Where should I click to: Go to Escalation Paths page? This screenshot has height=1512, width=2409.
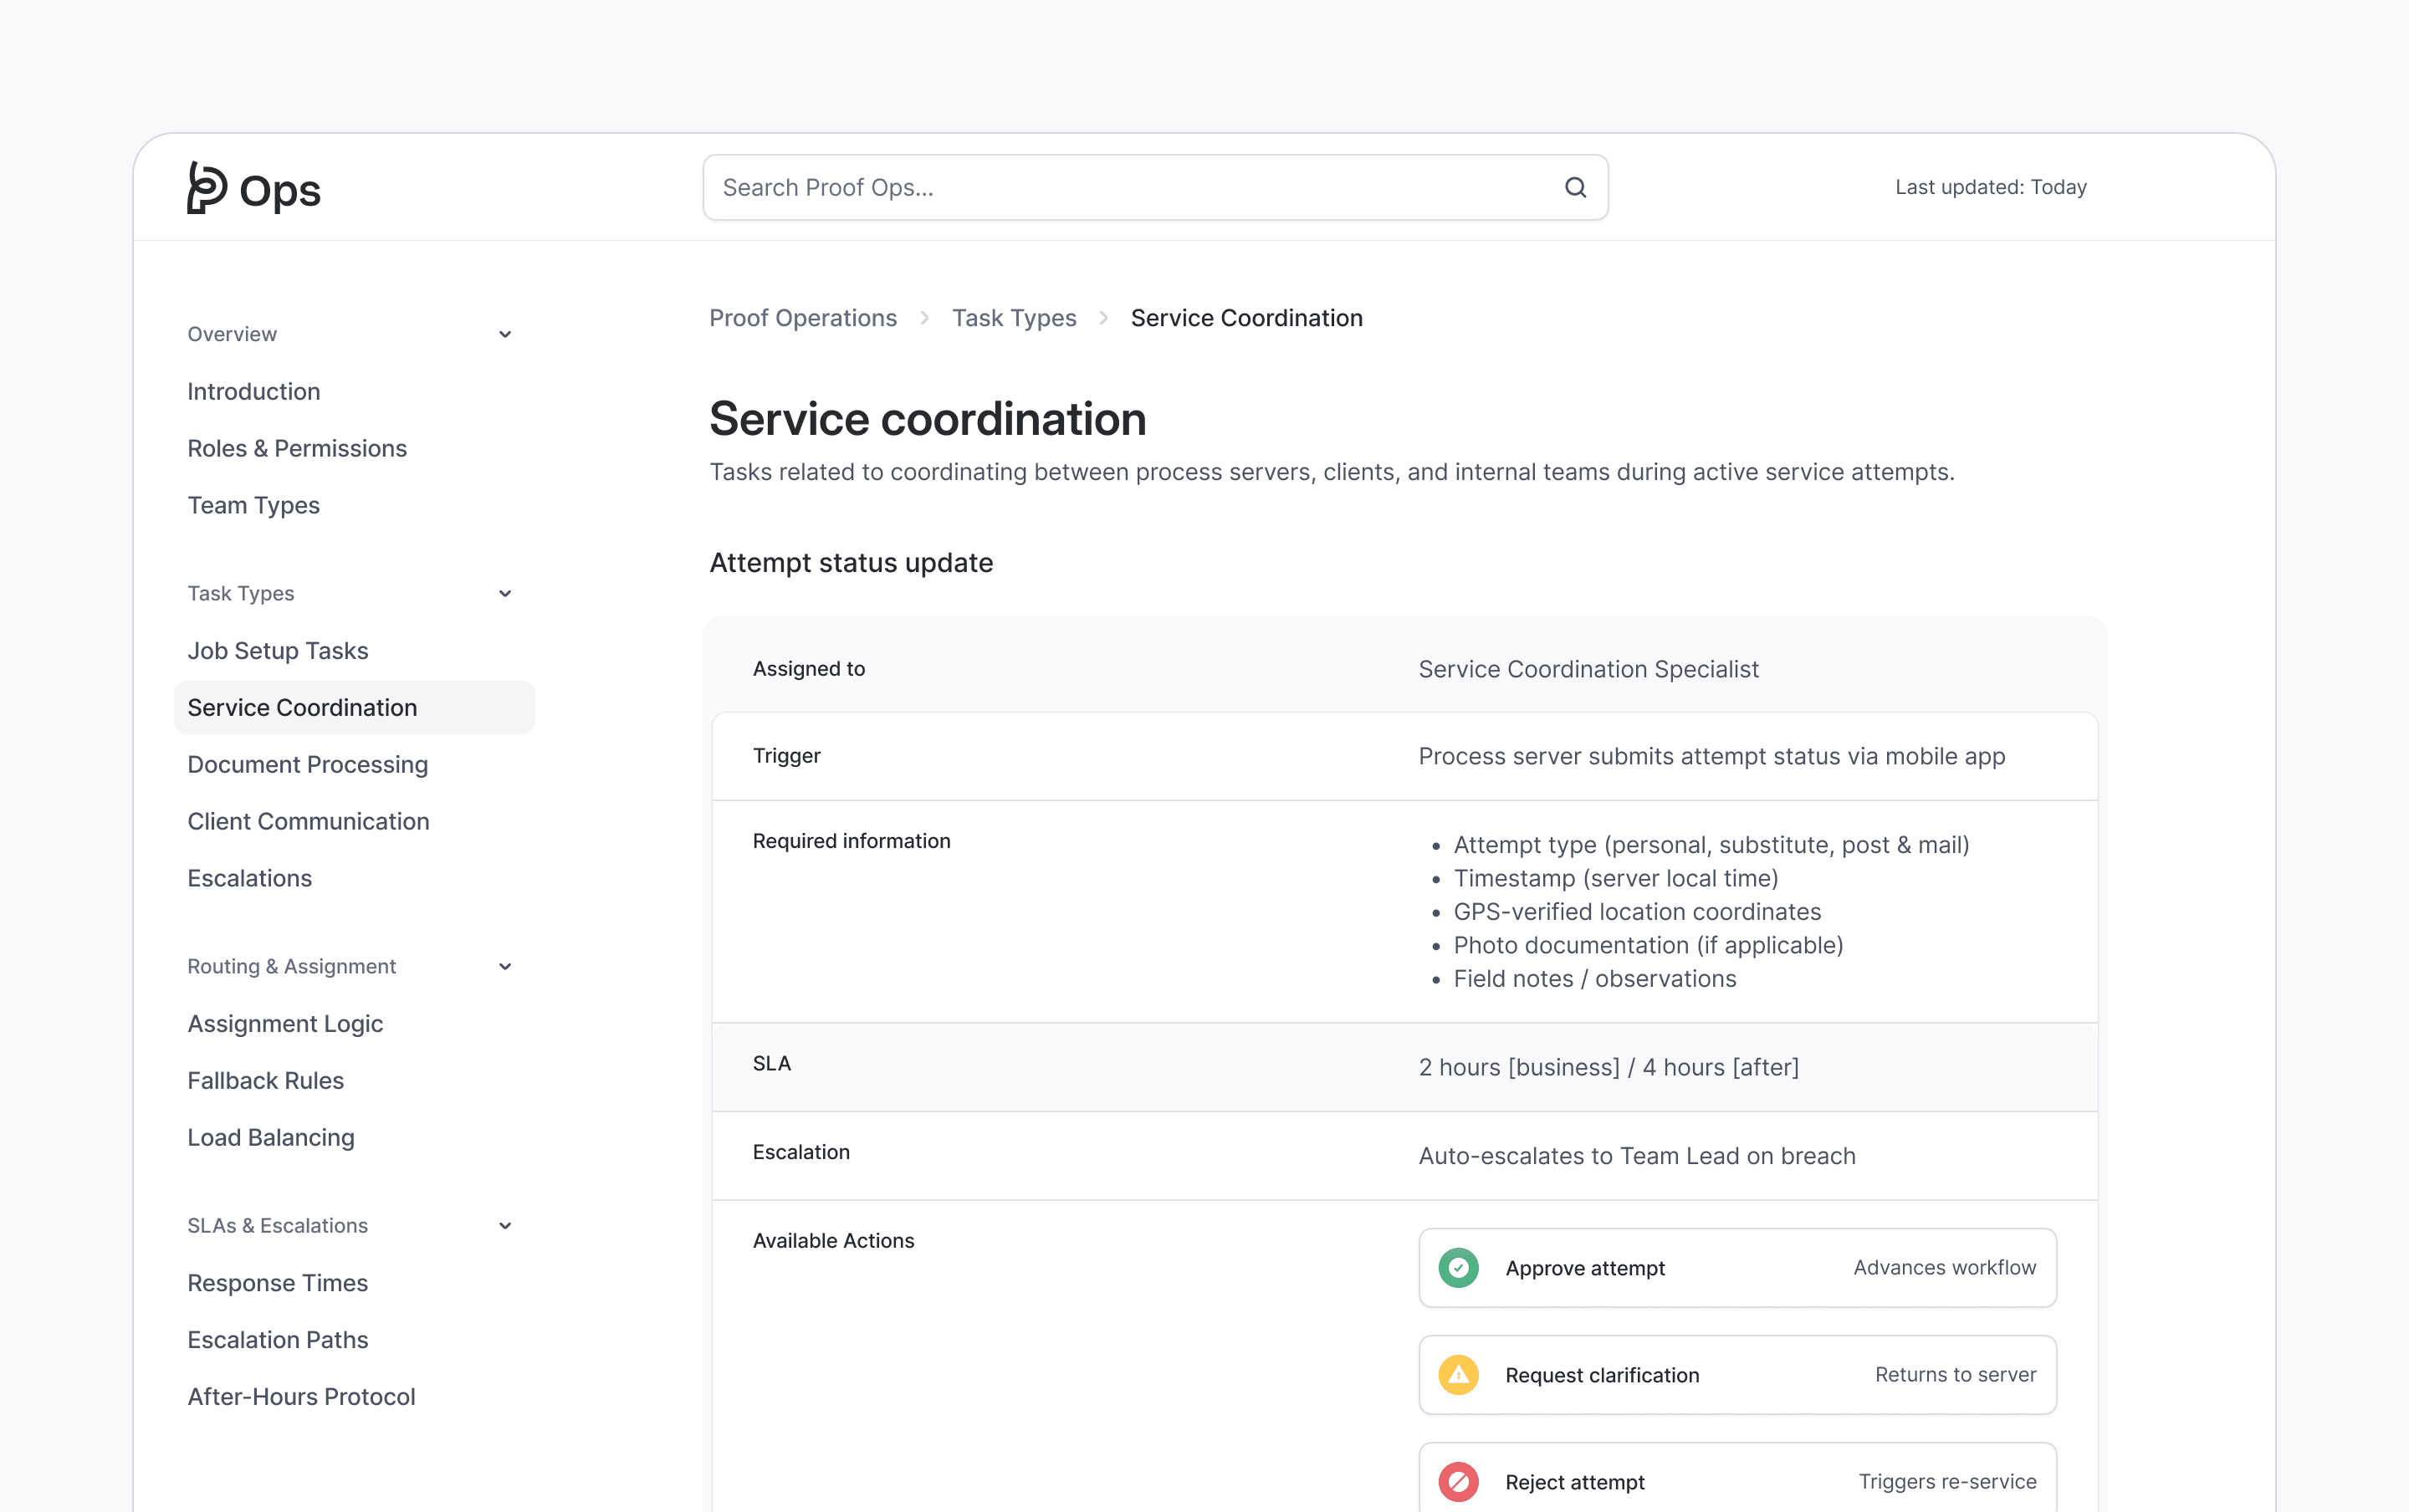277,1339
